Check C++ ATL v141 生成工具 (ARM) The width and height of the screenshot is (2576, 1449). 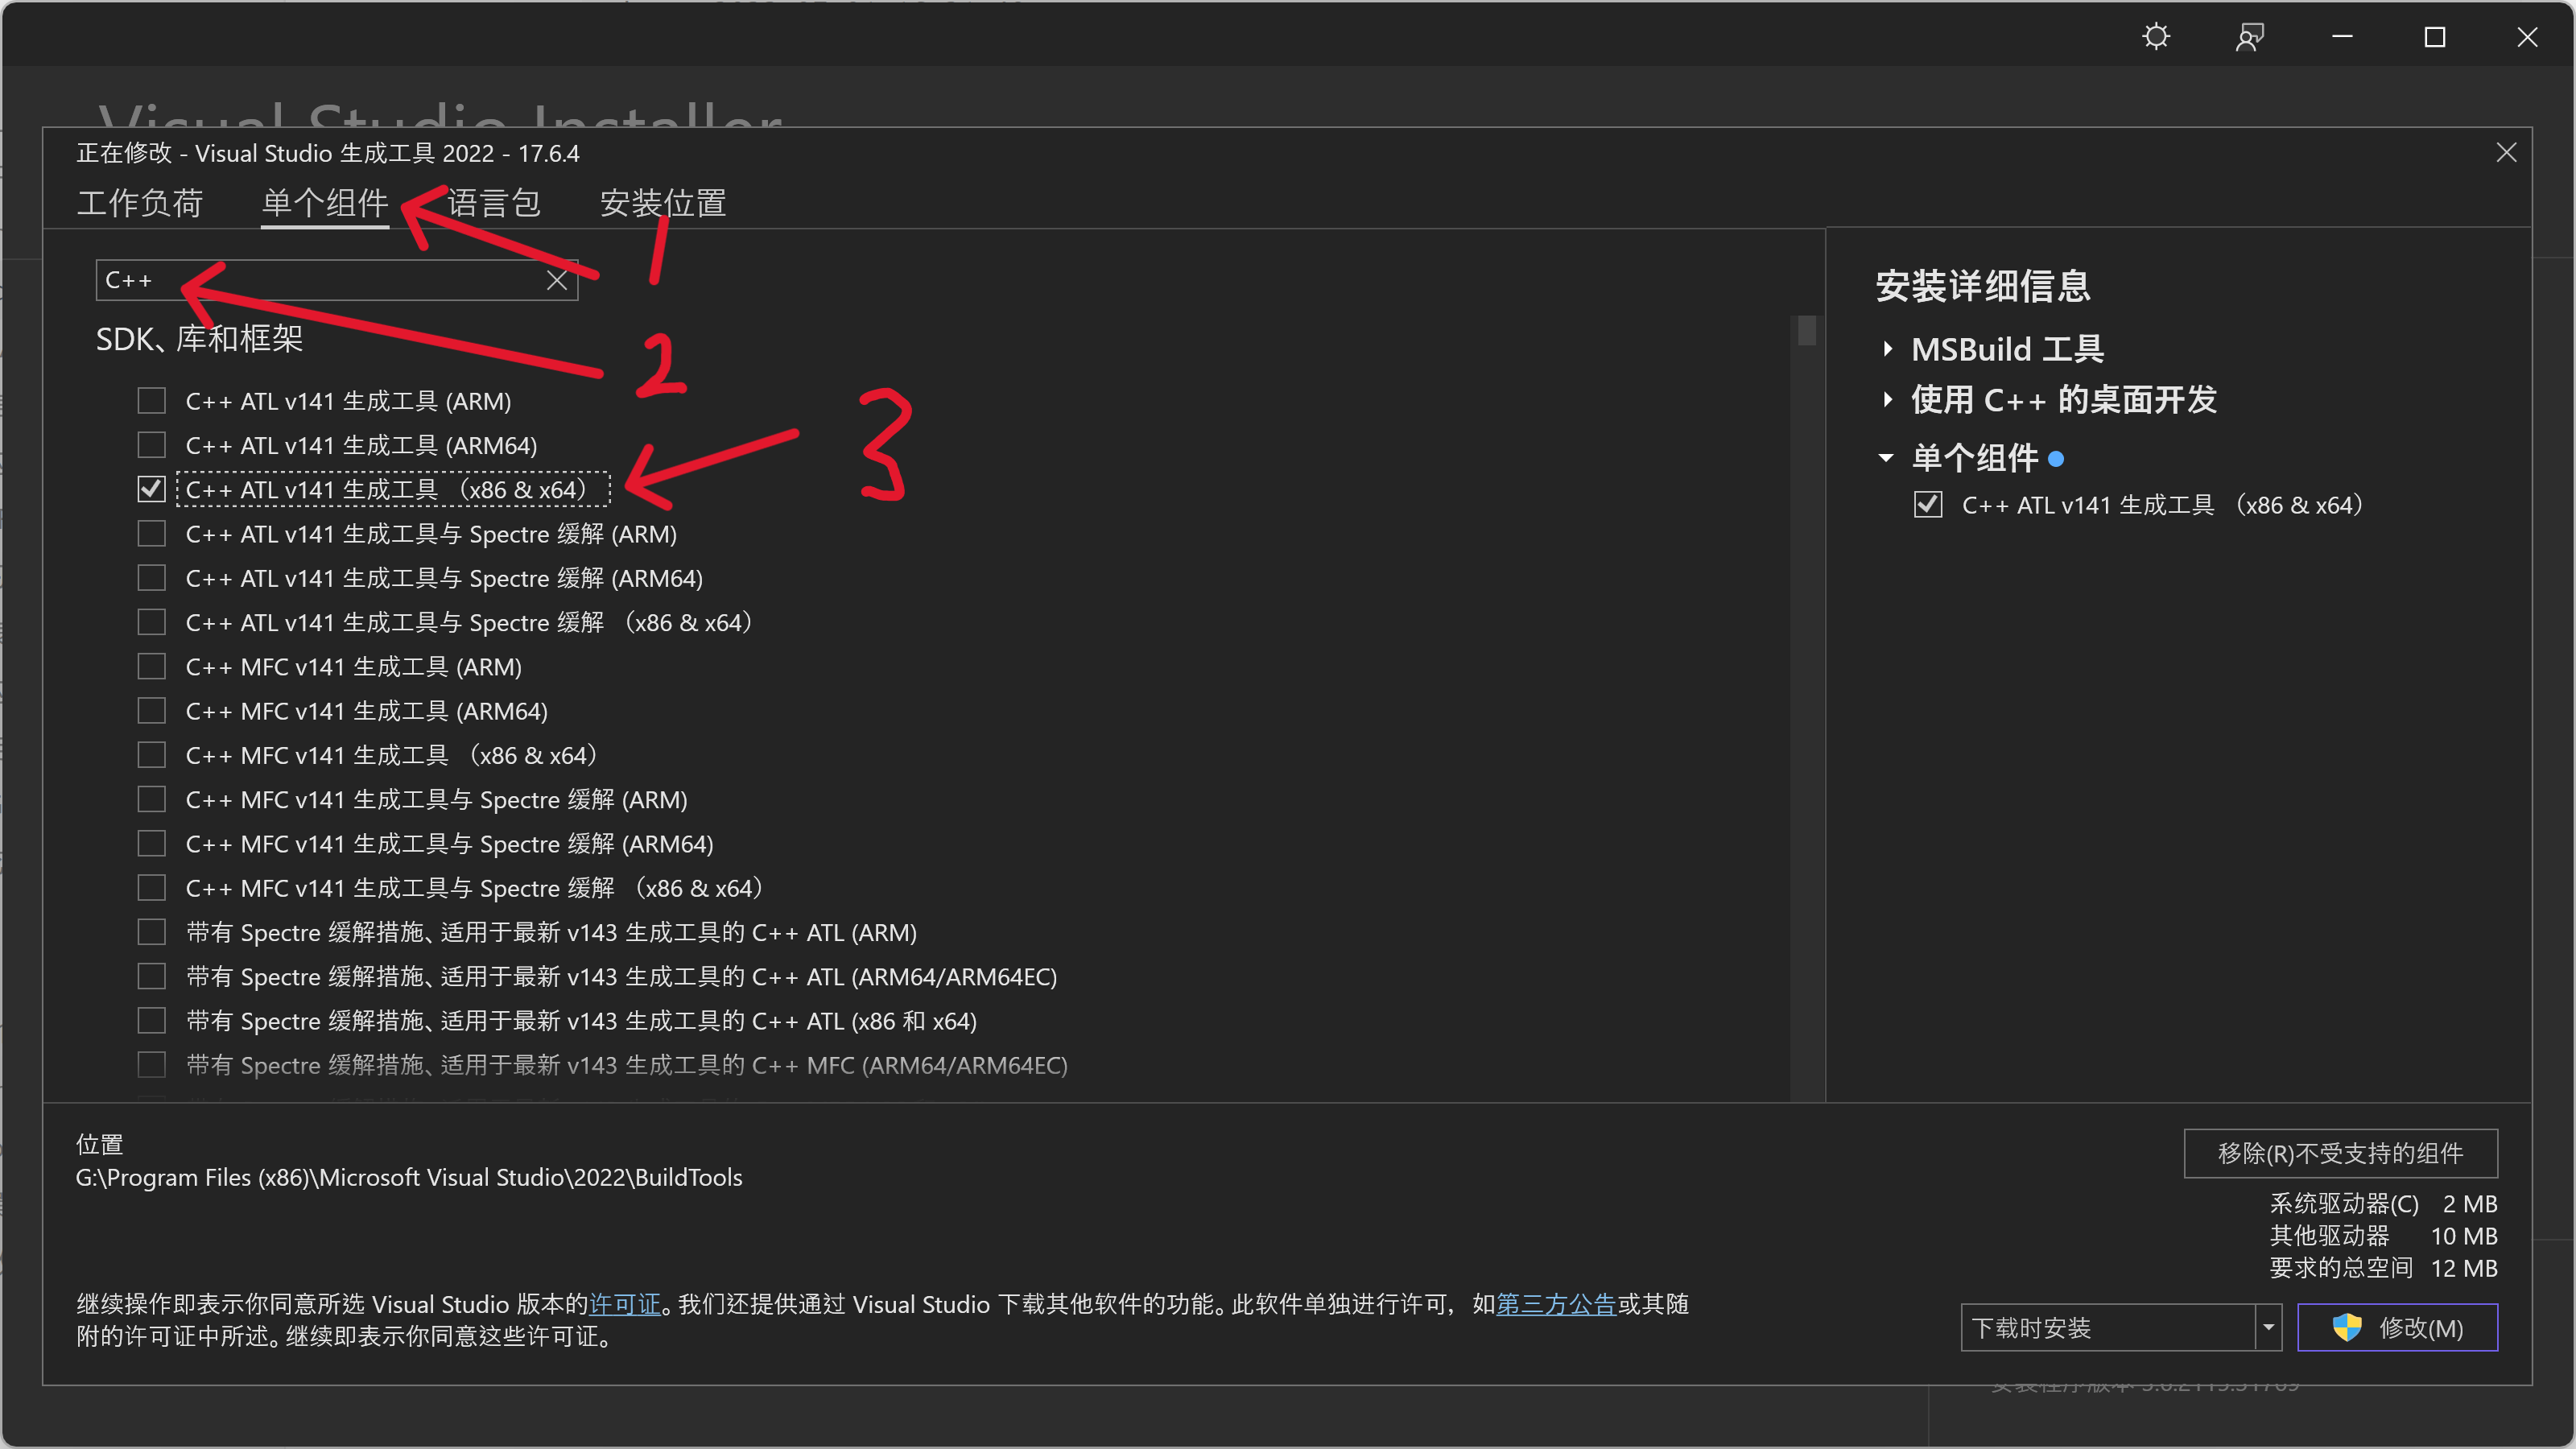151,400
